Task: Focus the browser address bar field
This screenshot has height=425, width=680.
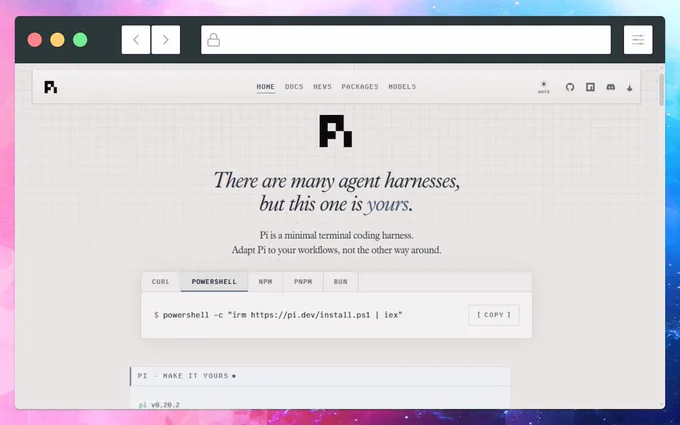Action: [406, 40]
